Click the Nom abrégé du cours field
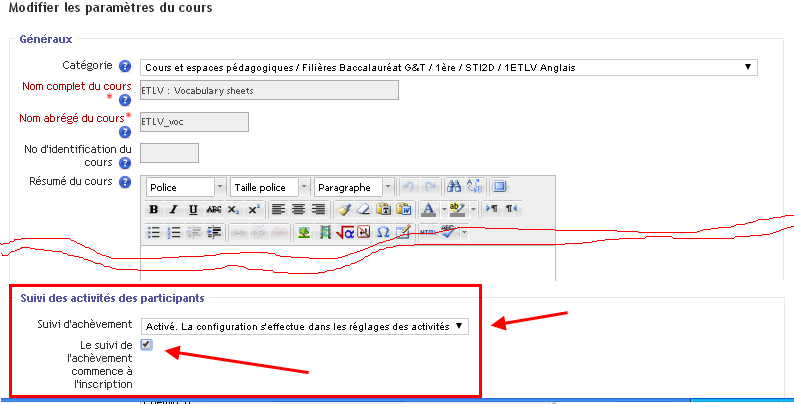The width and height of the screenshot is (794, 404). [194, 122]
